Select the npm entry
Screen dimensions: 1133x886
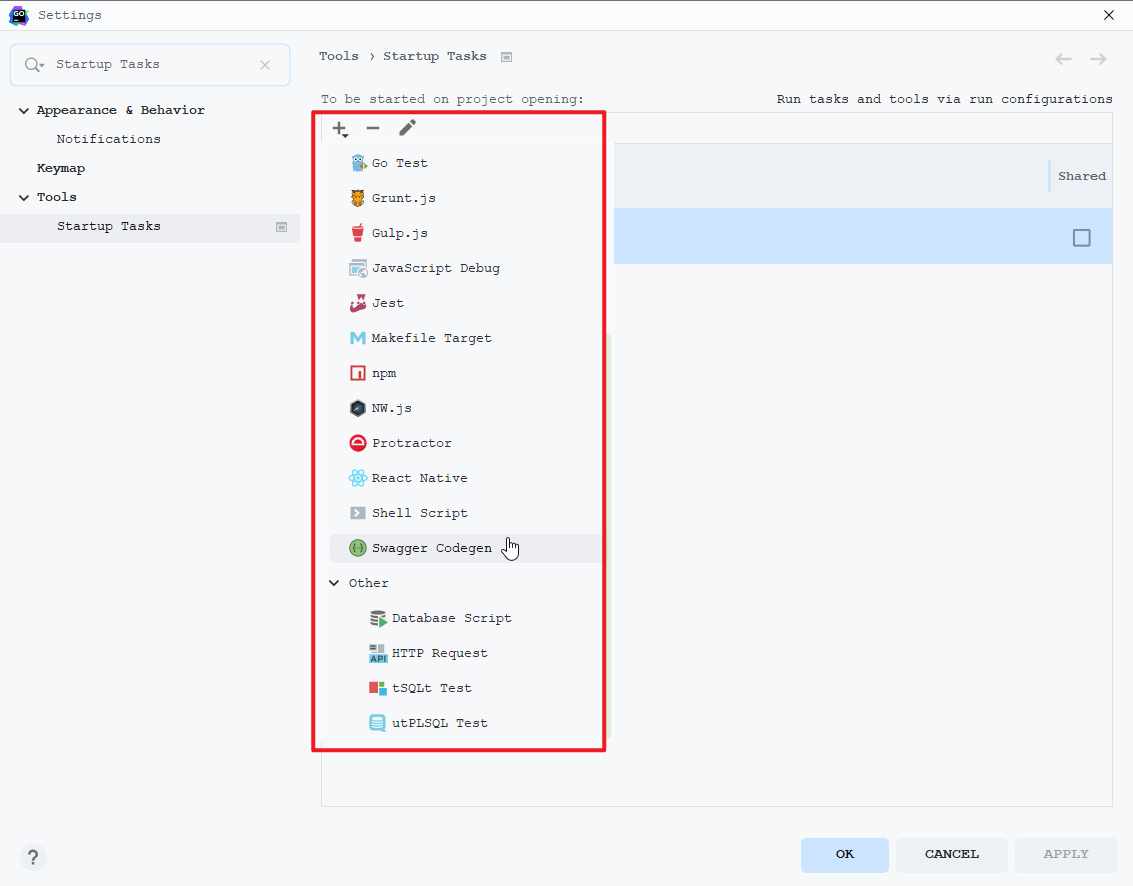pos(465,373)
